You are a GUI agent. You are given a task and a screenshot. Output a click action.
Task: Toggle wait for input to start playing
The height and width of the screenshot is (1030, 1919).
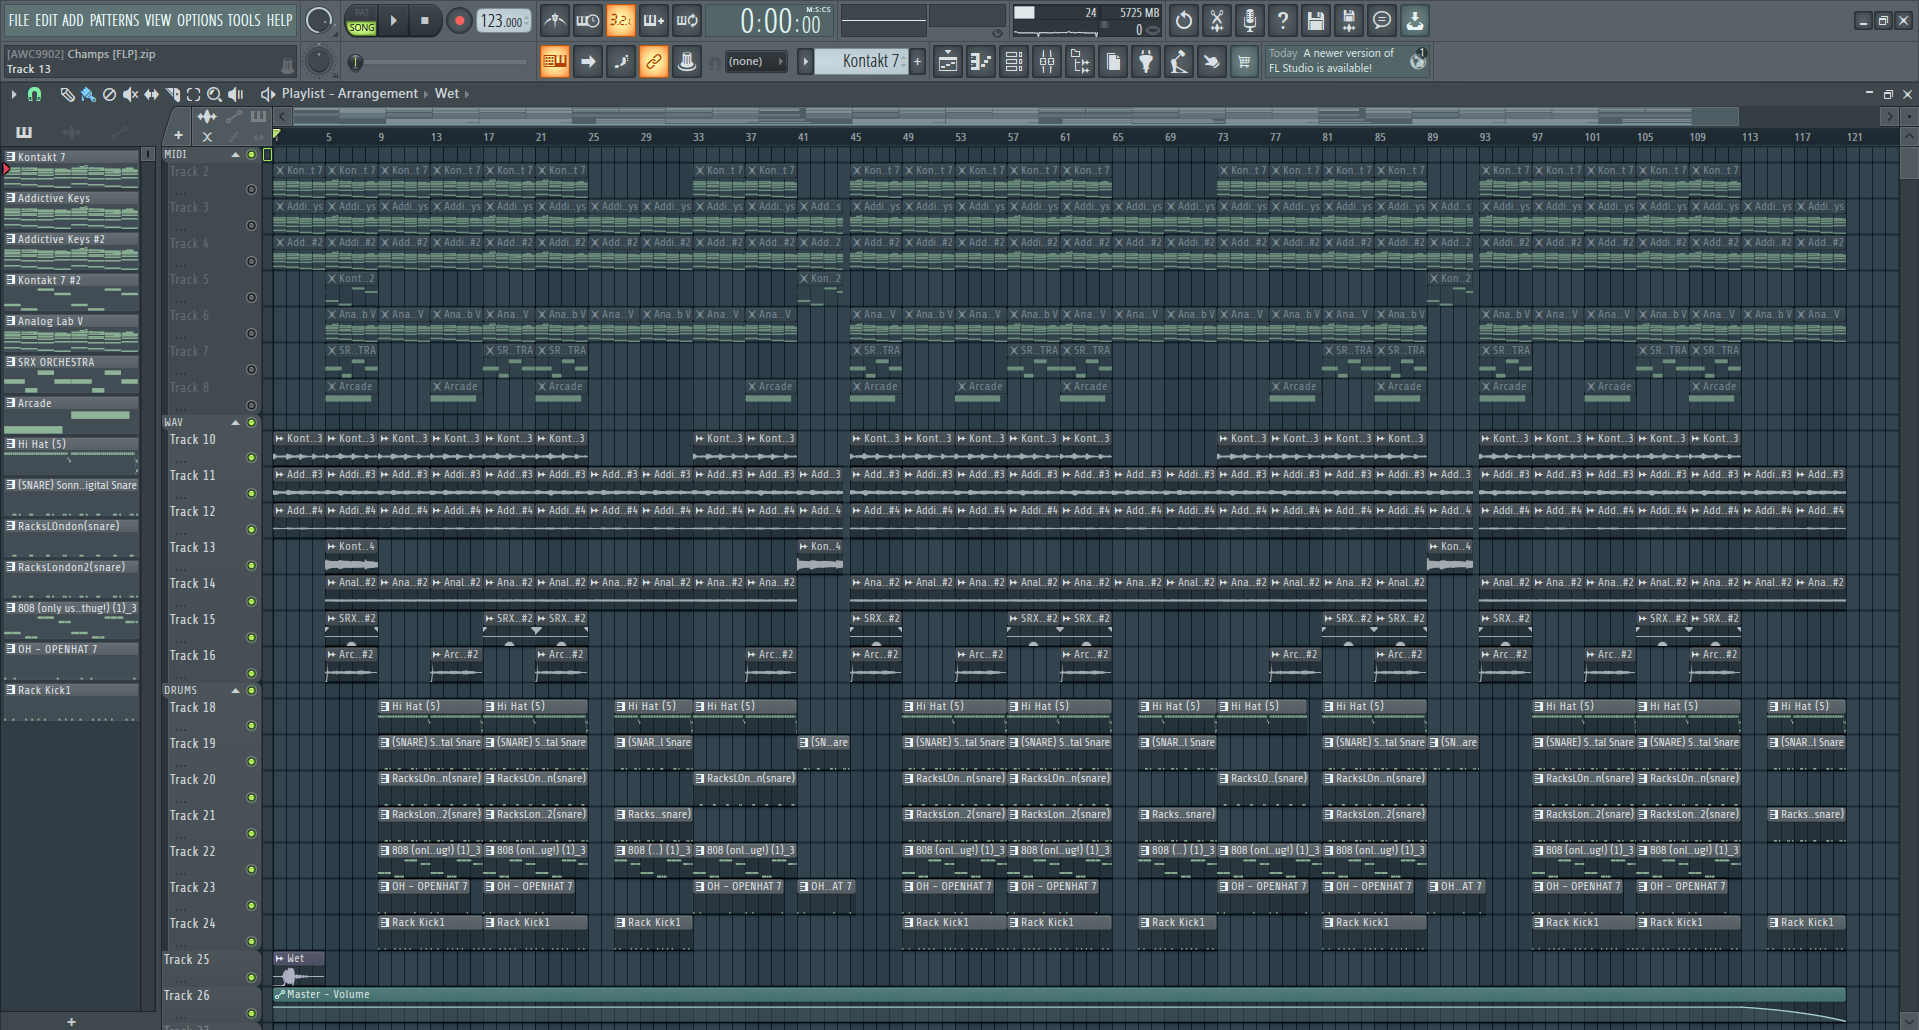click(x=588, y=20)
